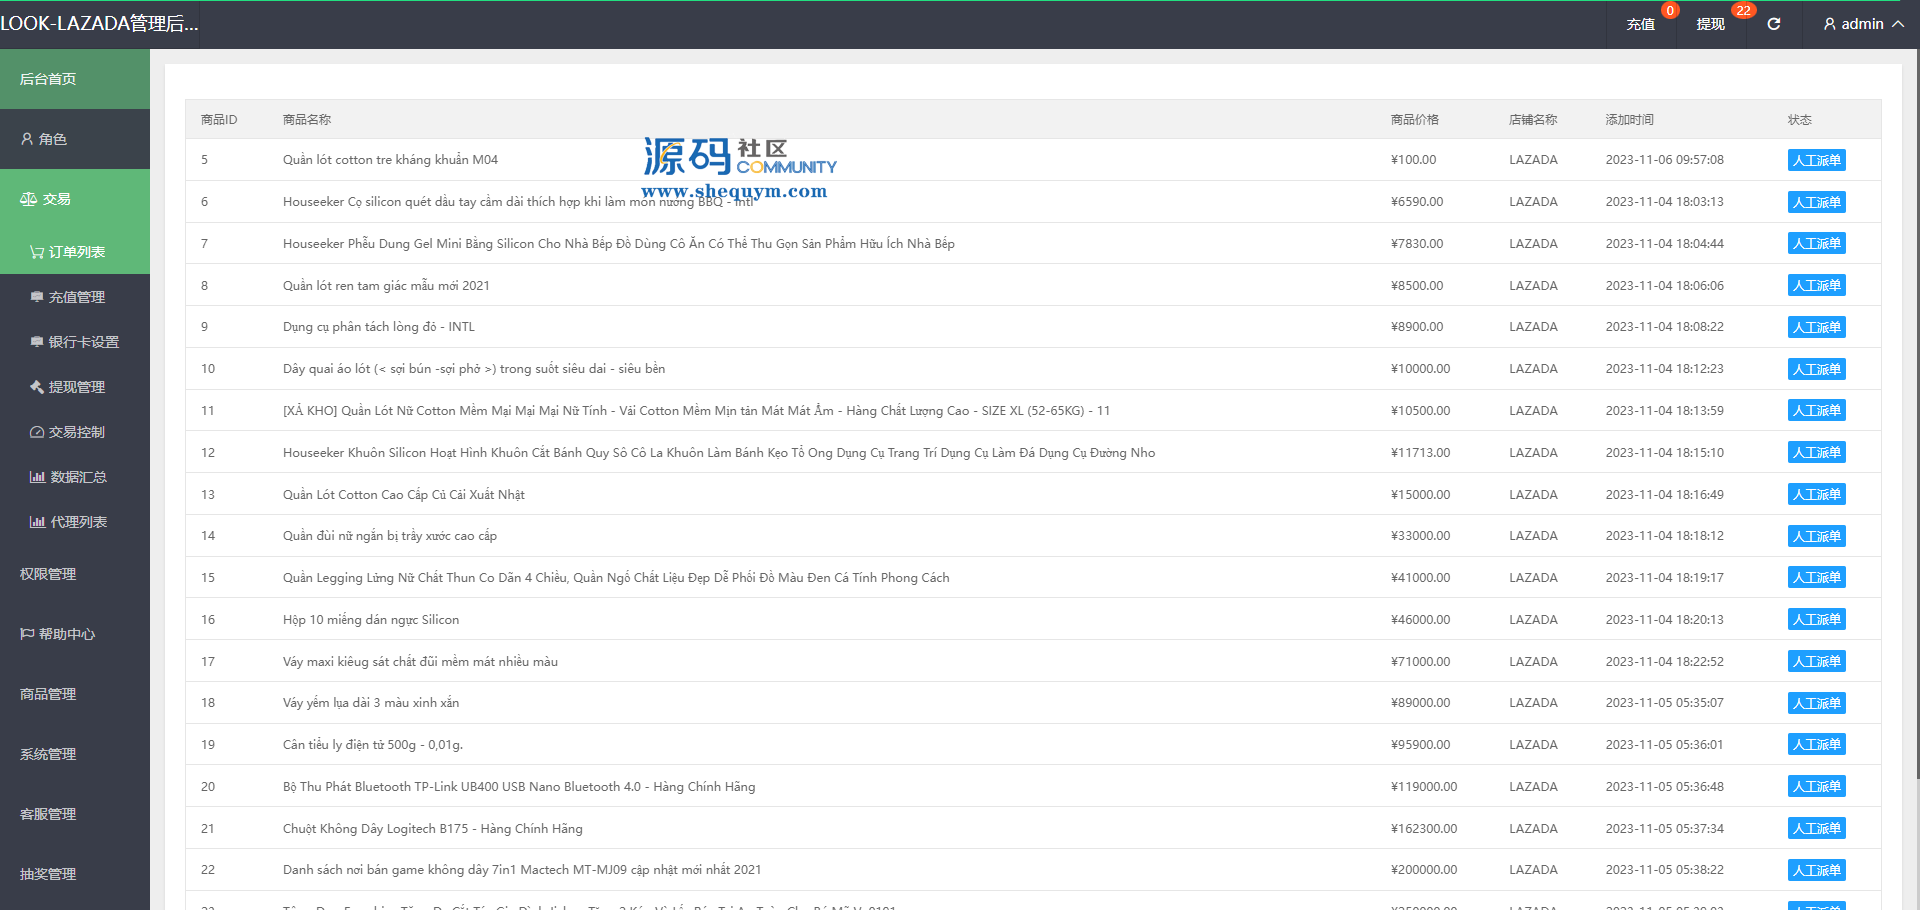
Task: Select product name 'Quần lót cotton tre kháng khuẩn M04'
Action: click(390, 160)
